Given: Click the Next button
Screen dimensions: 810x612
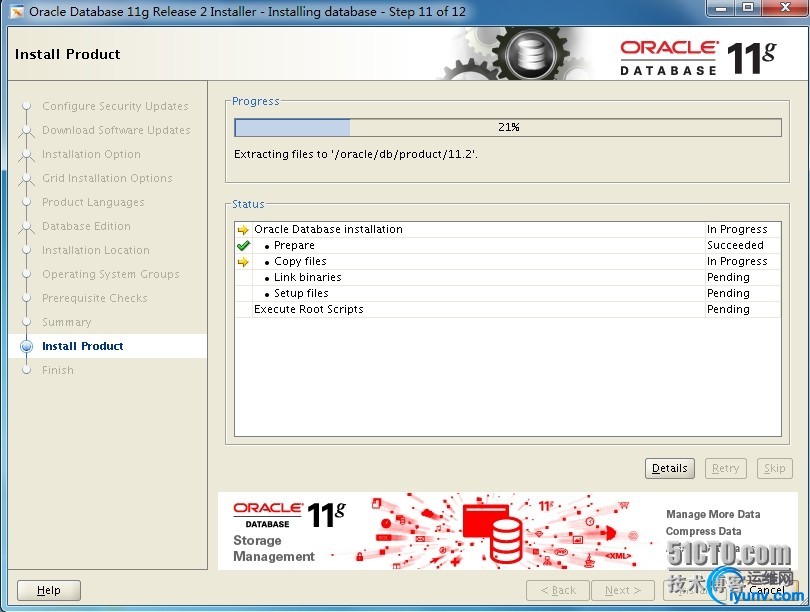Looking at the screenshot, I should click(x=622, y=590).
